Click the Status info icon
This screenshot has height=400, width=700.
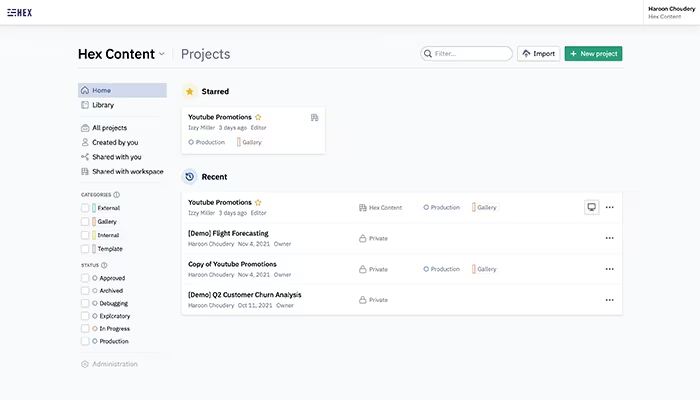pyautogui.click(x=104, y=265)
